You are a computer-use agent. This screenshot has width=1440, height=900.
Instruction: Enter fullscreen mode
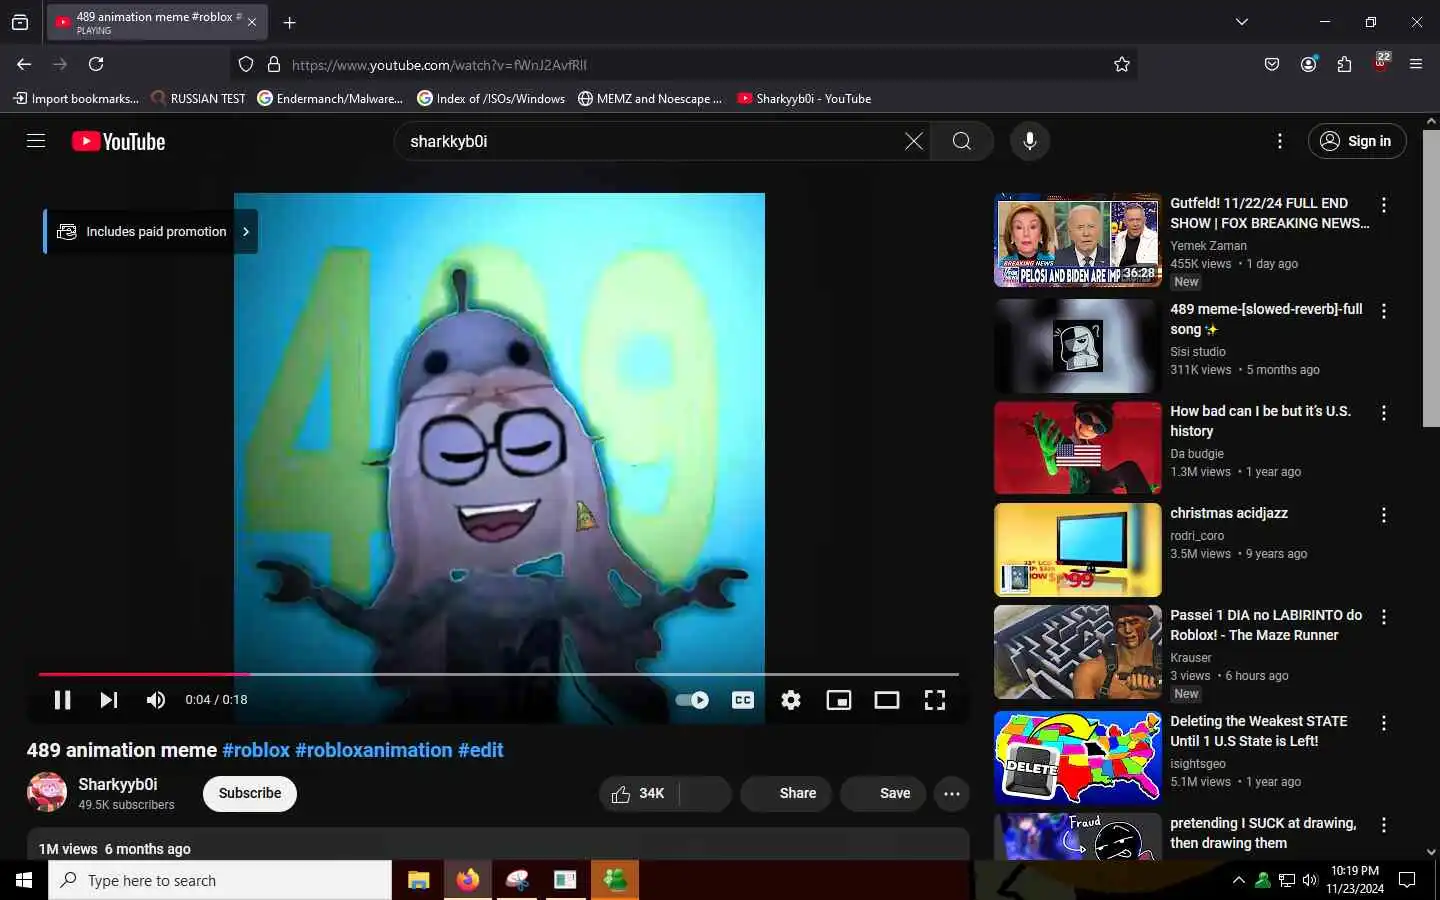(935, 700)
